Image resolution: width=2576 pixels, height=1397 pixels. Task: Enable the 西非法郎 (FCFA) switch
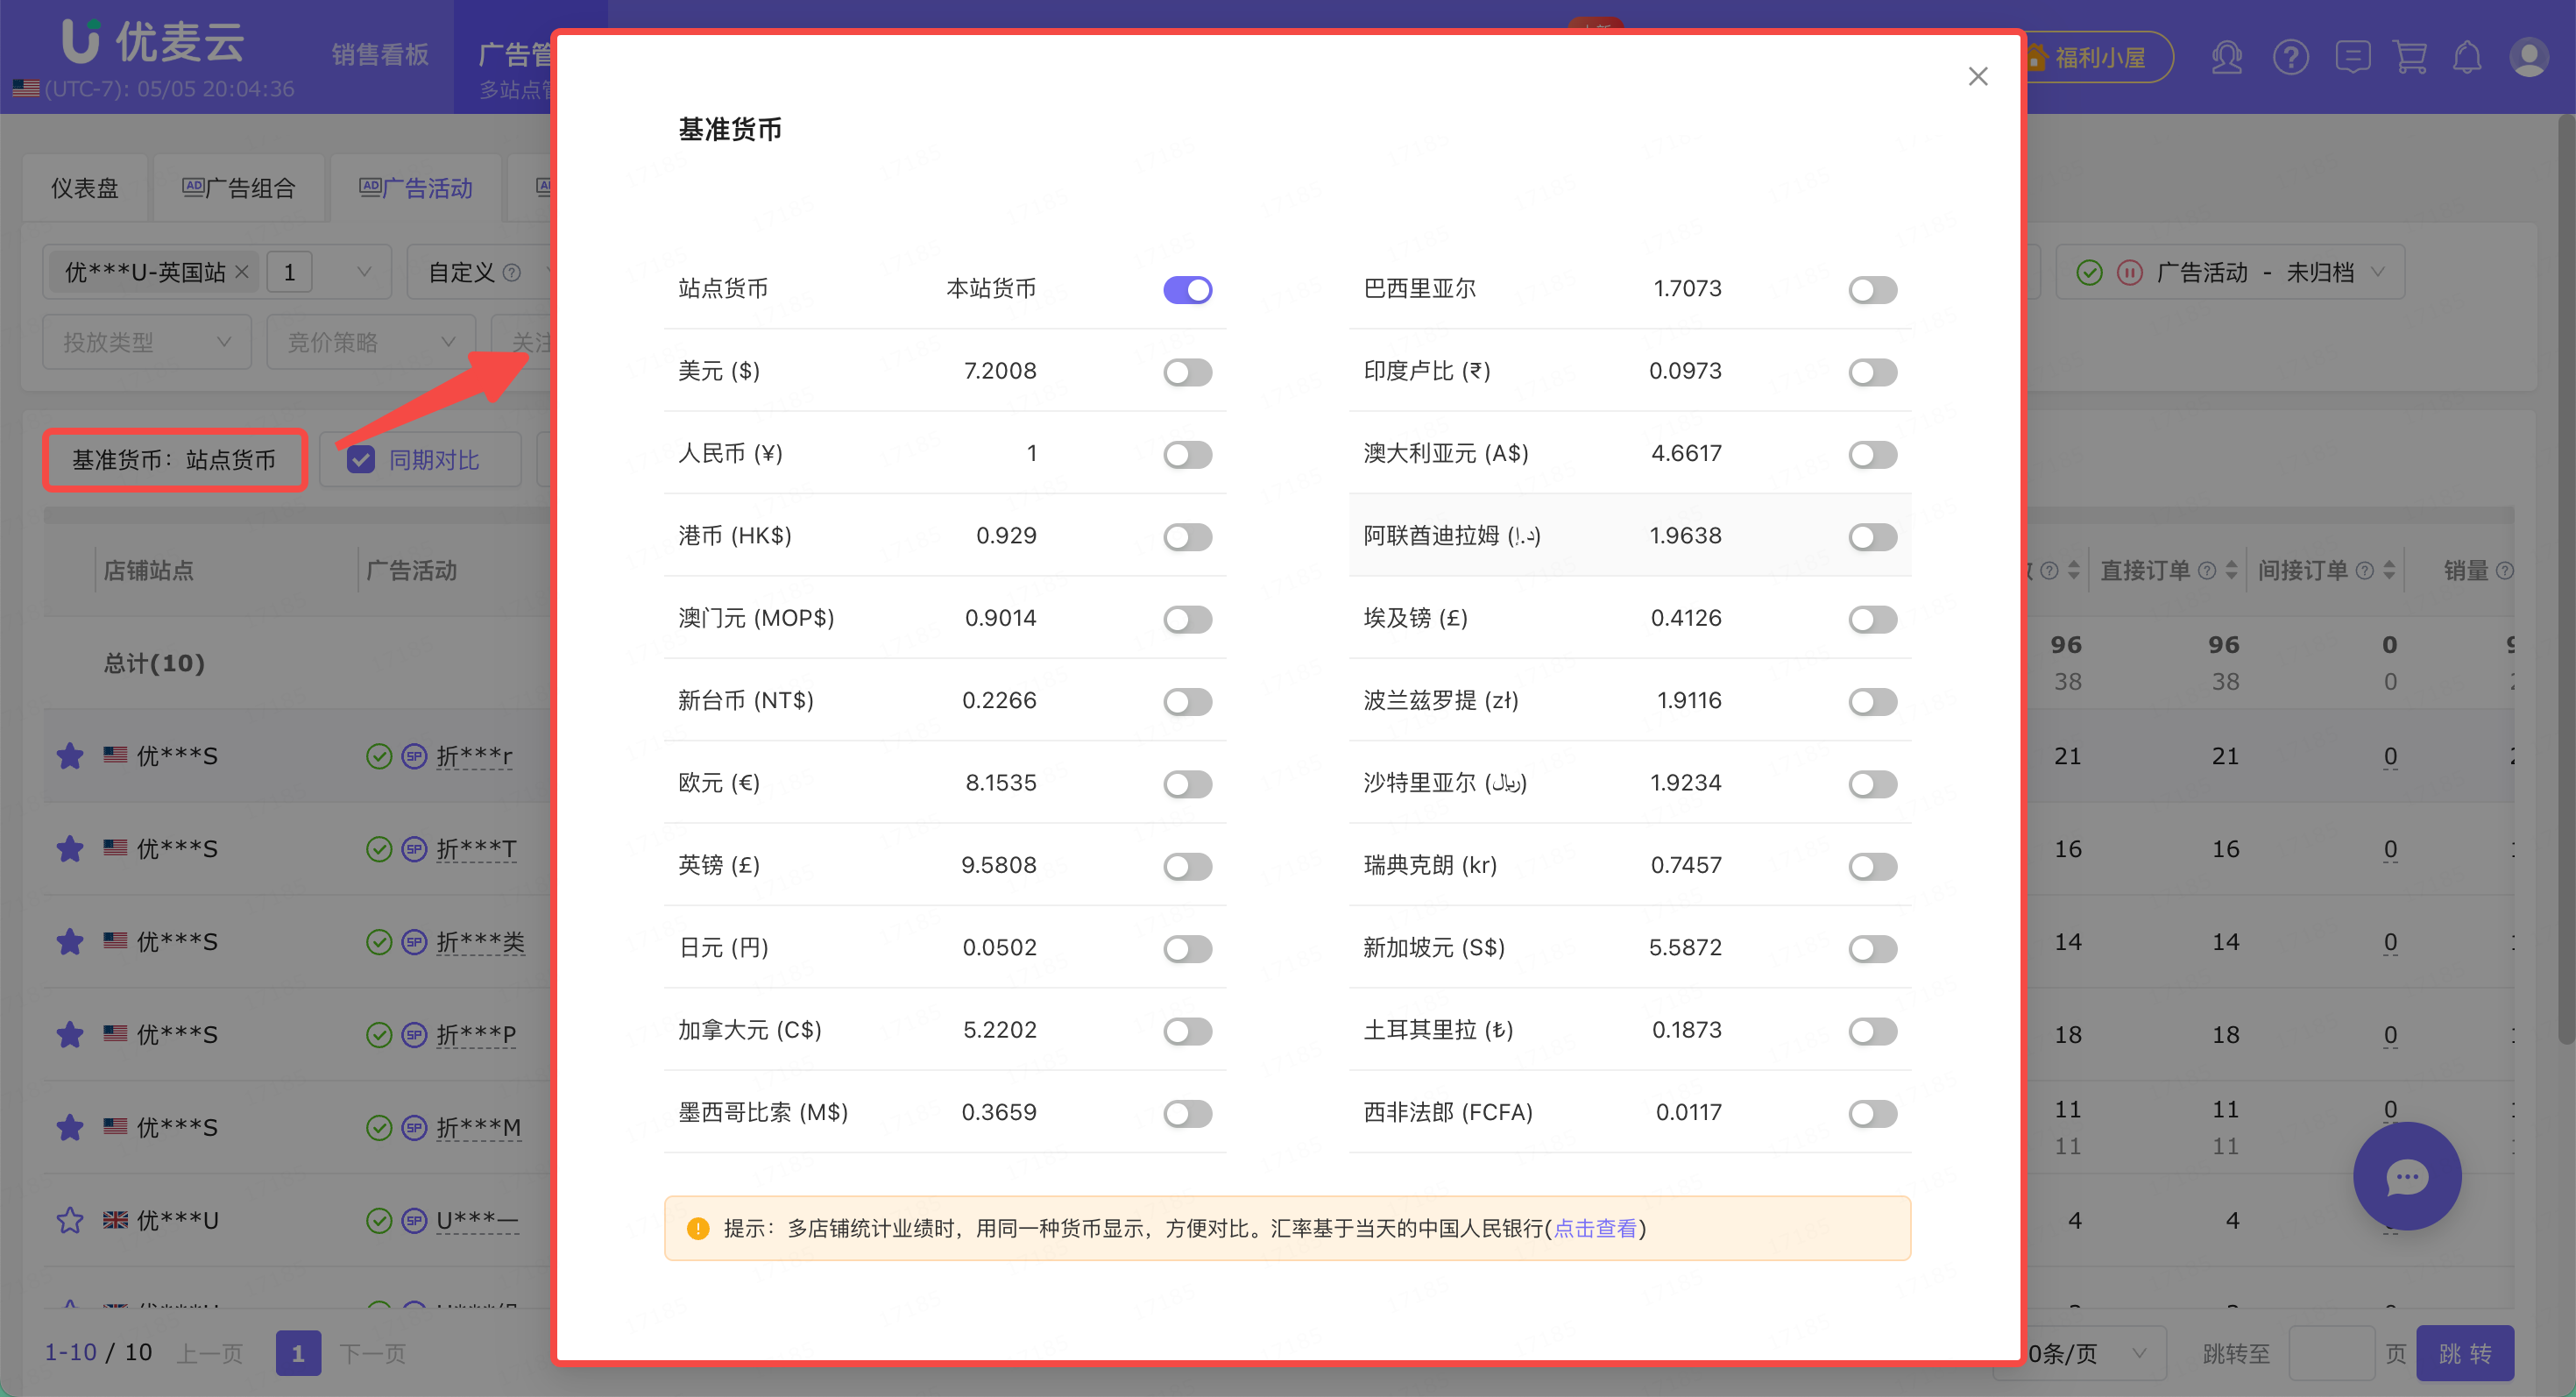1872,1113
